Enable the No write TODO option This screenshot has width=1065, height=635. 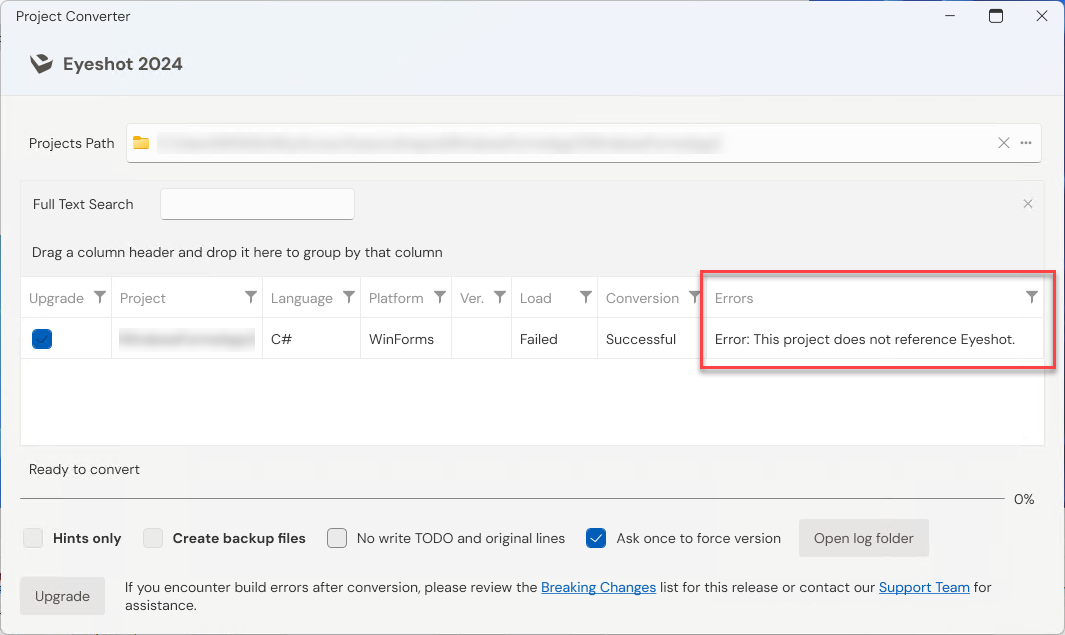(338, 538)
